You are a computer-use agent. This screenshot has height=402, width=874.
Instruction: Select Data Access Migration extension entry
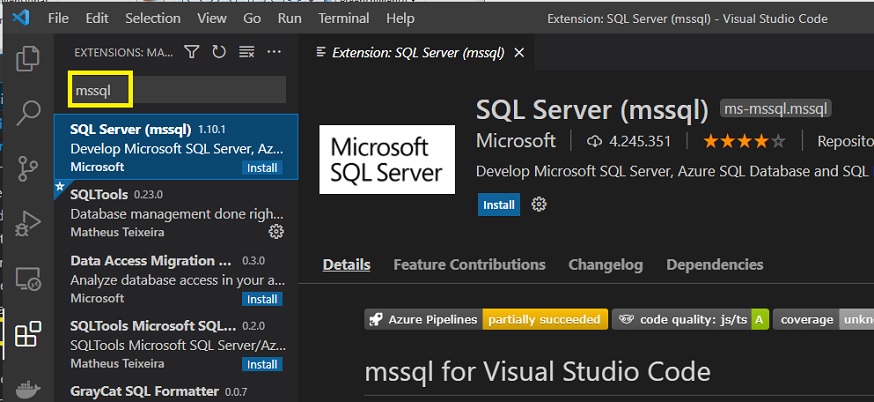[176, 278]
